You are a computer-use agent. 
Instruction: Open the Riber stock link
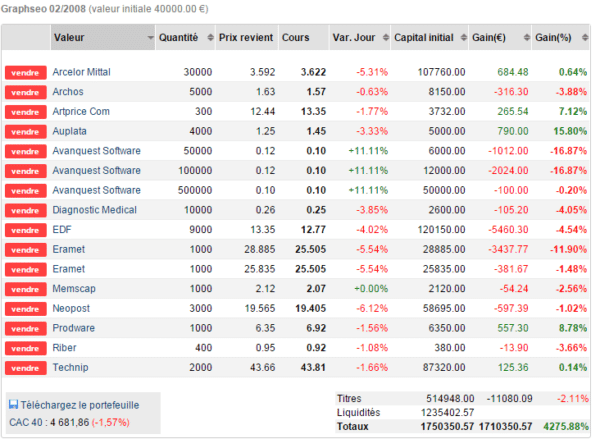[x=64, y=348]
